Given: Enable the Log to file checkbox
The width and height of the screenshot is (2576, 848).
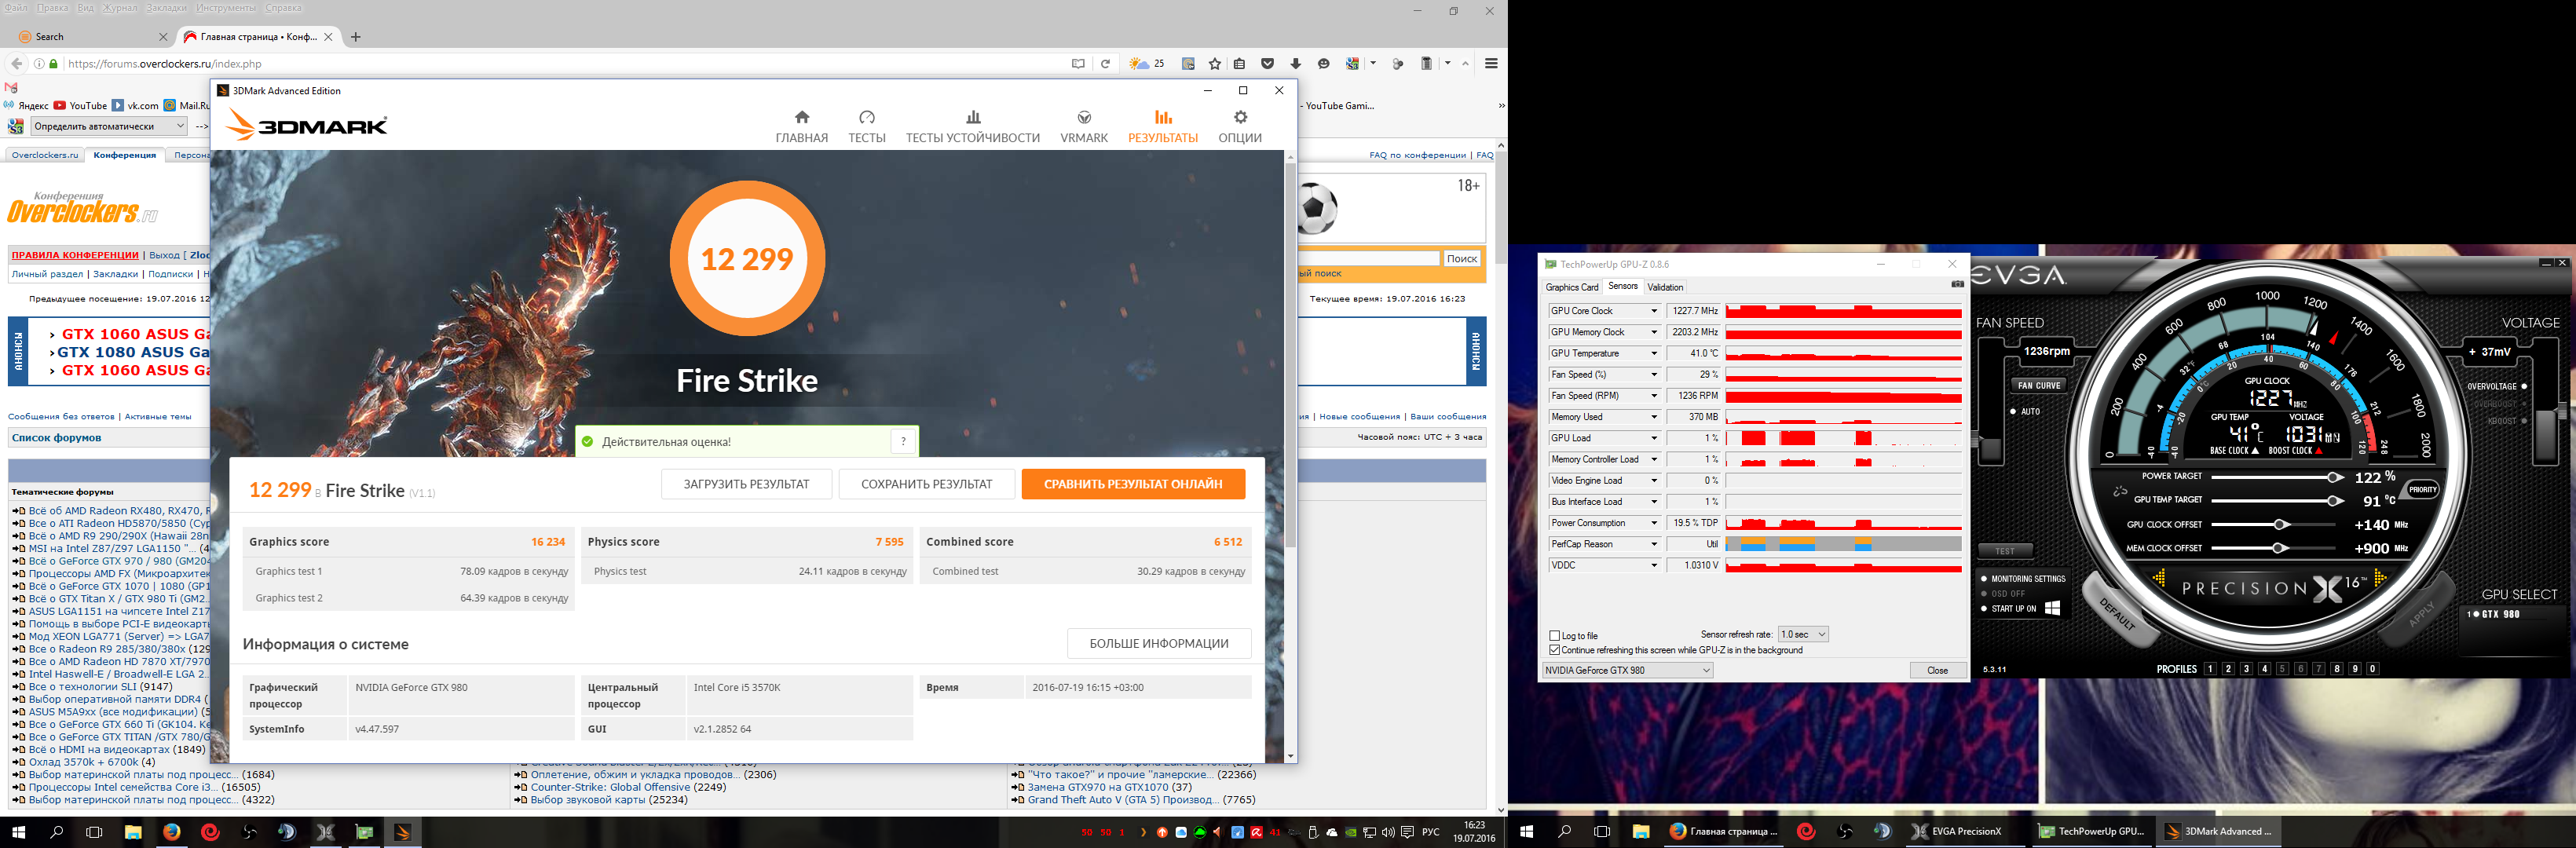Looking at the screenshot, I should 1554,636.
